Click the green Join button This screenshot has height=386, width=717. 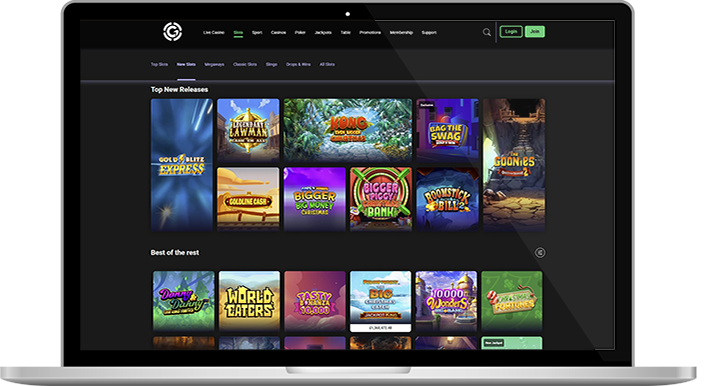[x=535, y=32]
